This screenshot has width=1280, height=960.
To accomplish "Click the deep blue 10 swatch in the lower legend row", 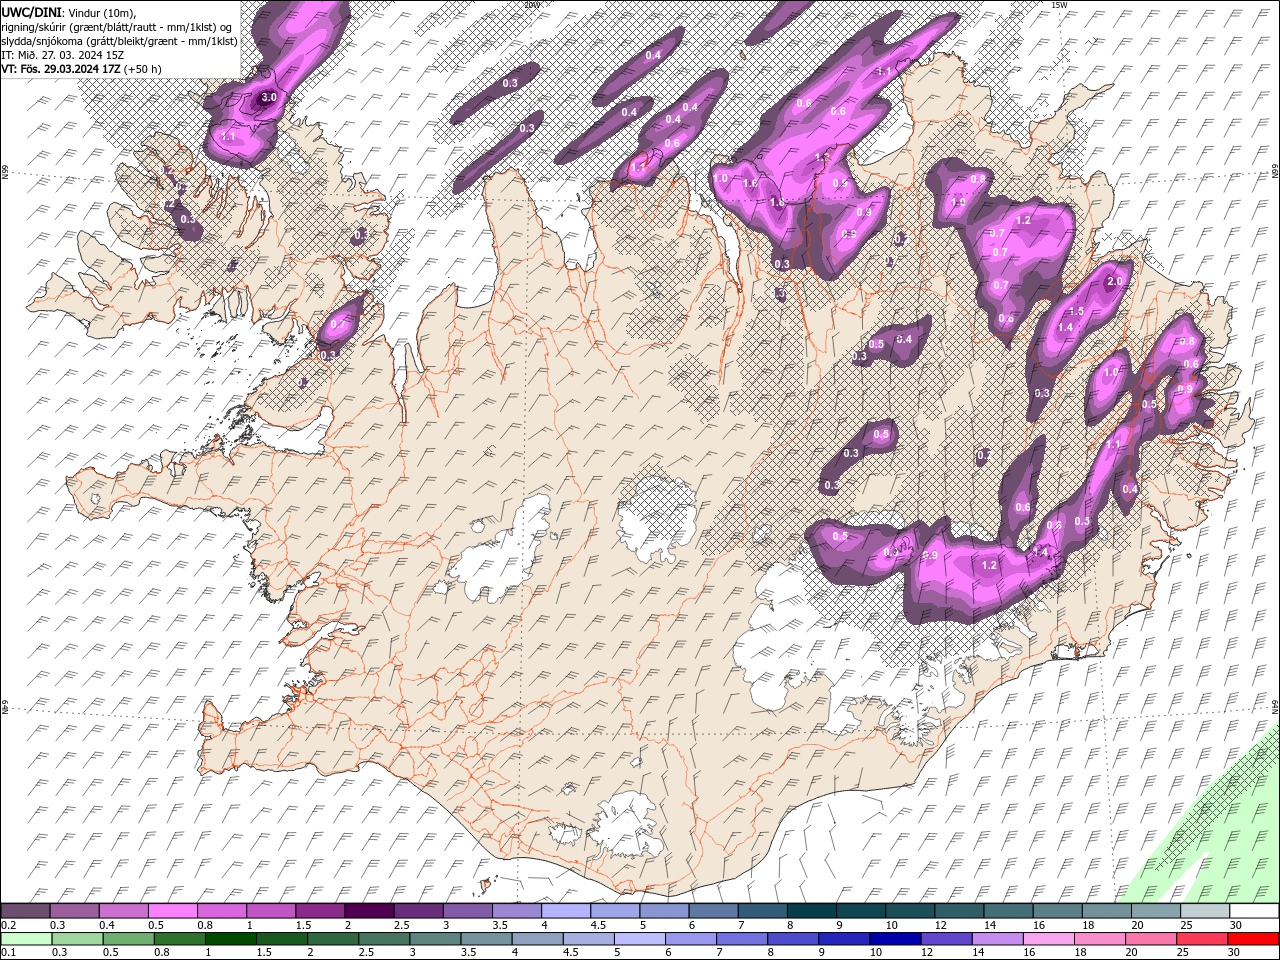I will (x=895, y=939).
